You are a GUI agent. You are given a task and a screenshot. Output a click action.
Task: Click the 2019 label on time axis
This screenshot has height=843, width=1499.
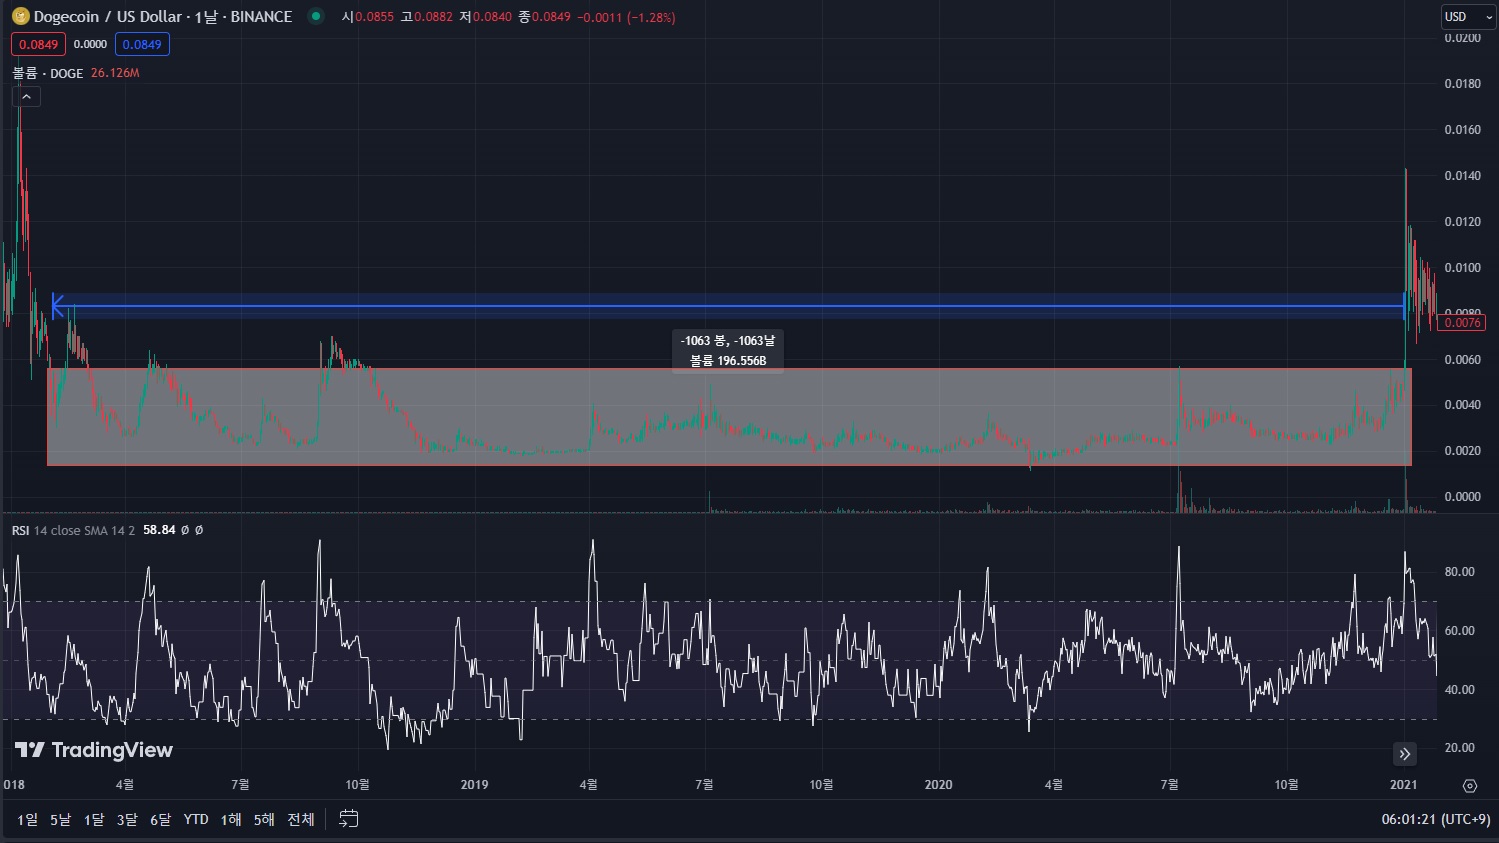pyautogui.click(x=474, y=785)
